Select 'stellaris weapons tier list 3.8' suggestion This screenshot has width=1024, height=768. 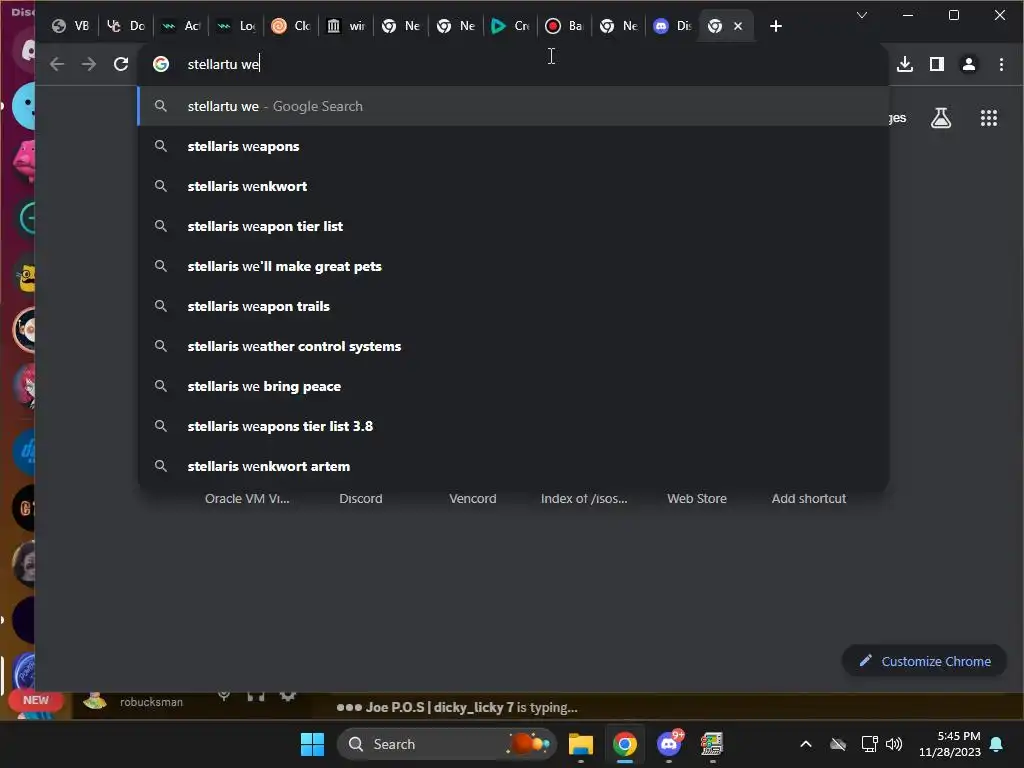pos(513,426)
